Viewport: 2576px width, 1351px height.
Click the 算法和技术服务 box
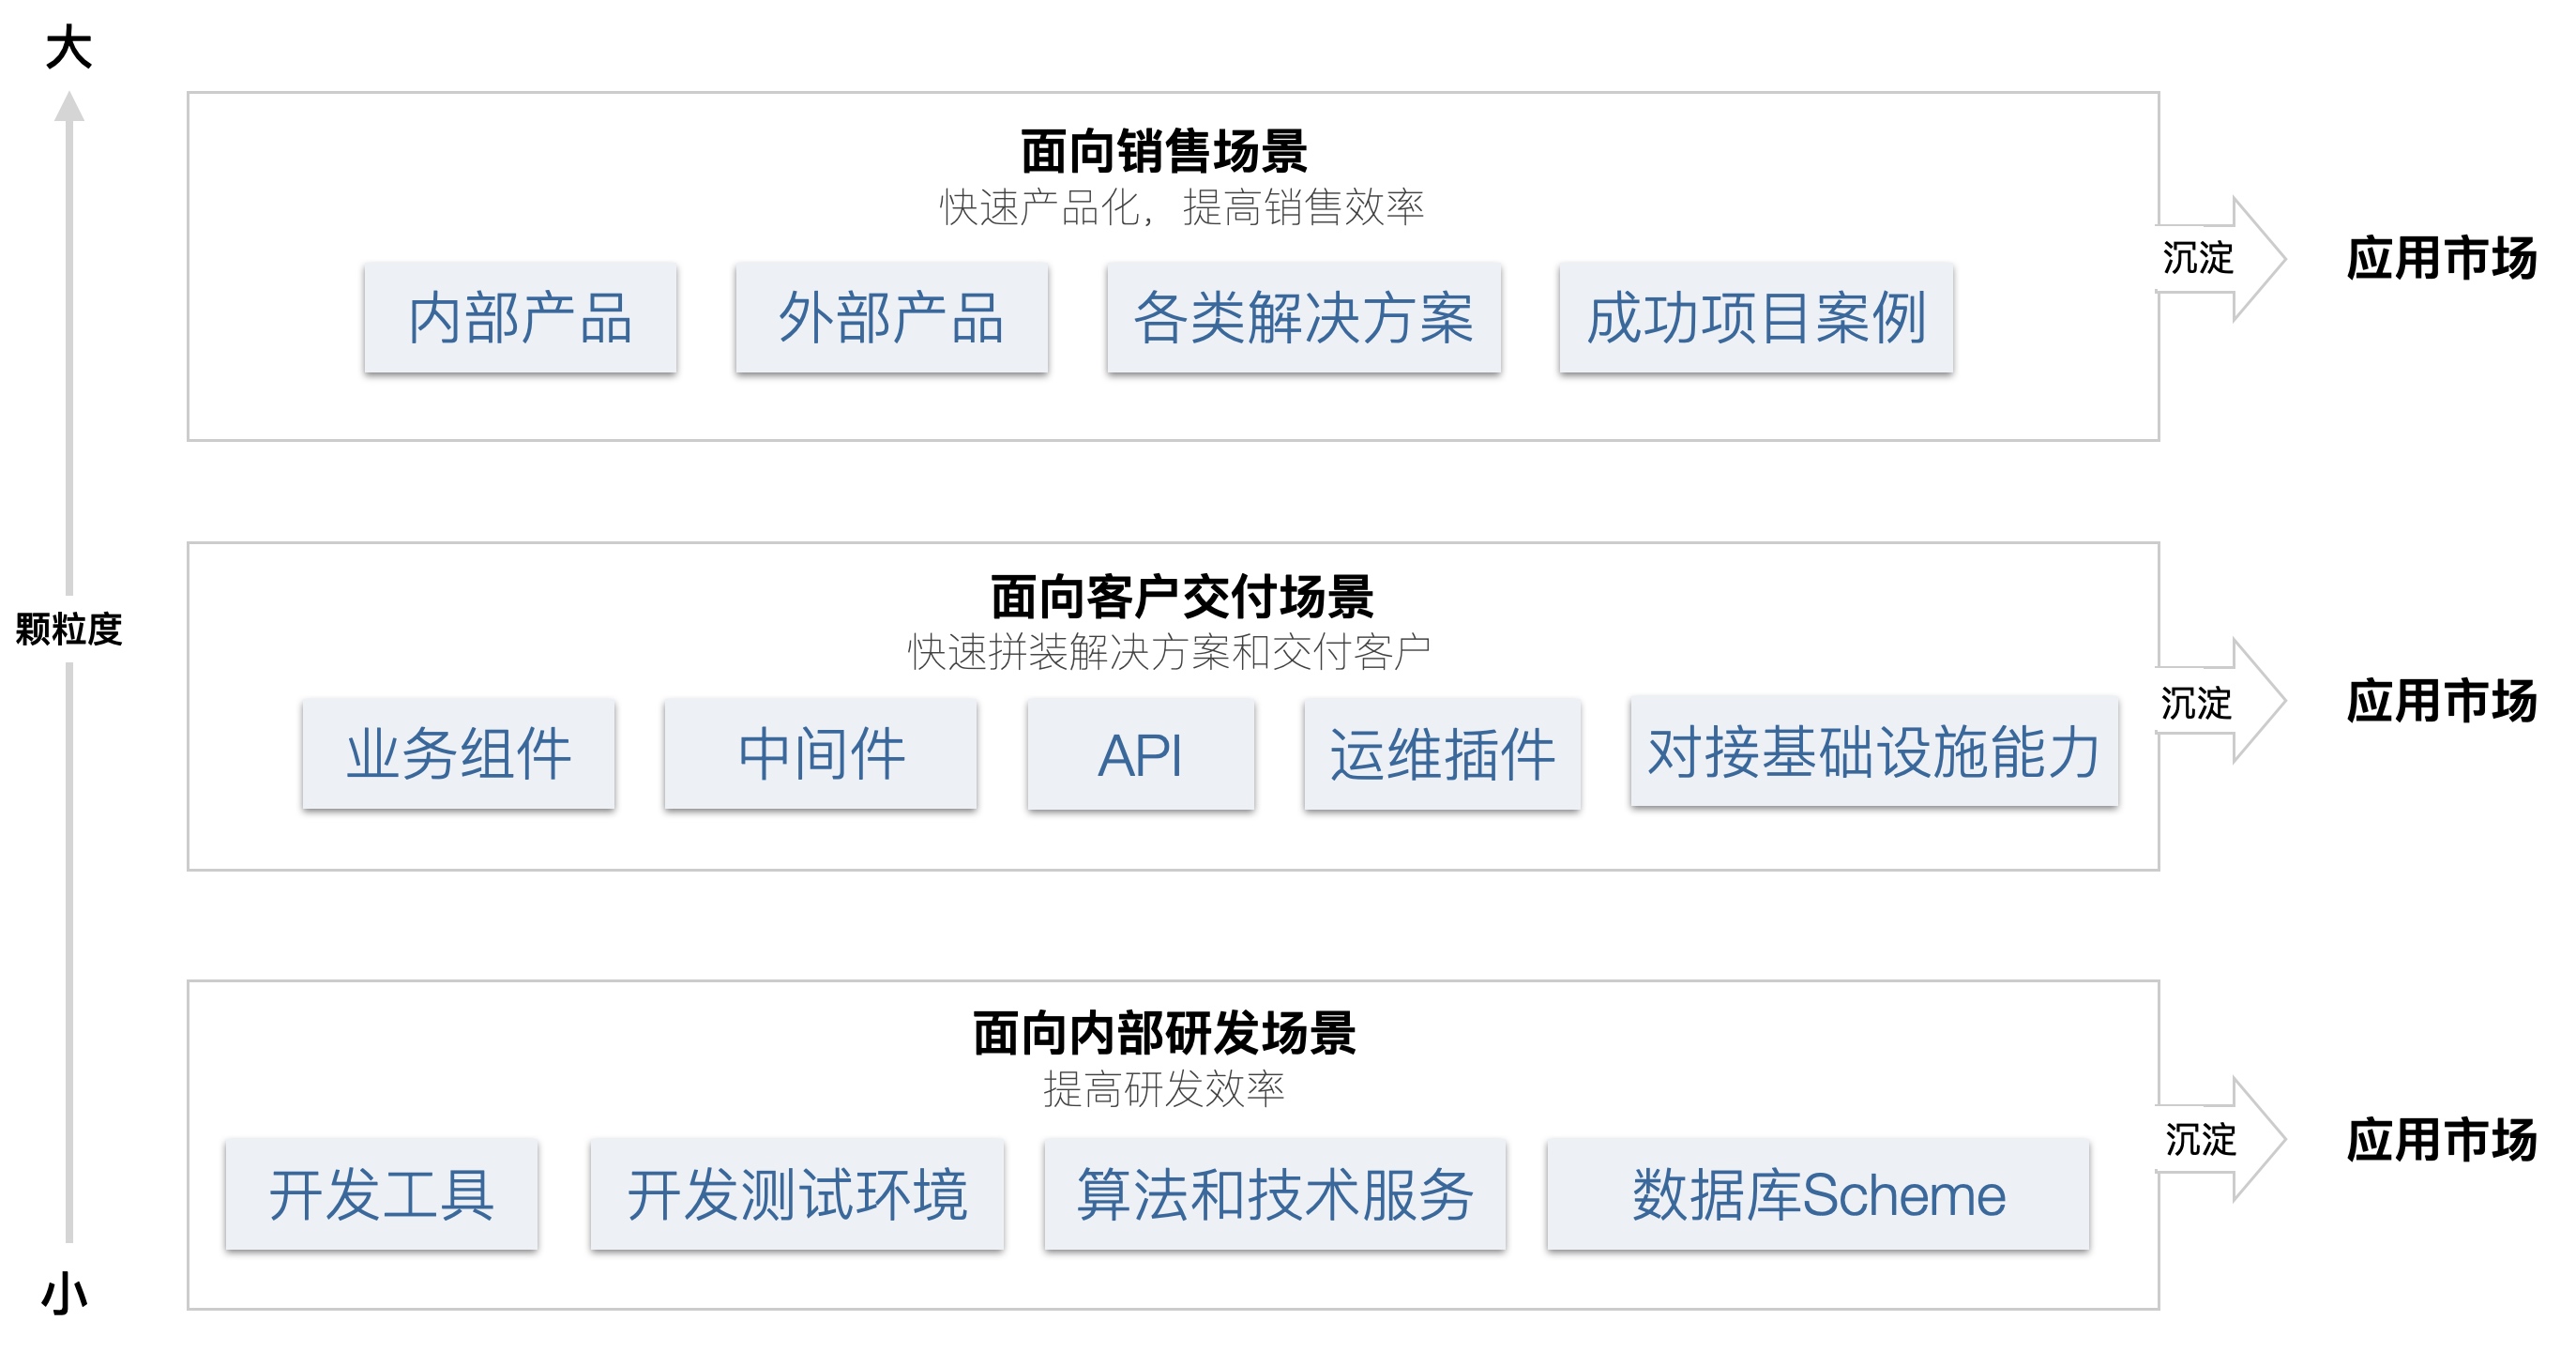click(1274, 1194)
